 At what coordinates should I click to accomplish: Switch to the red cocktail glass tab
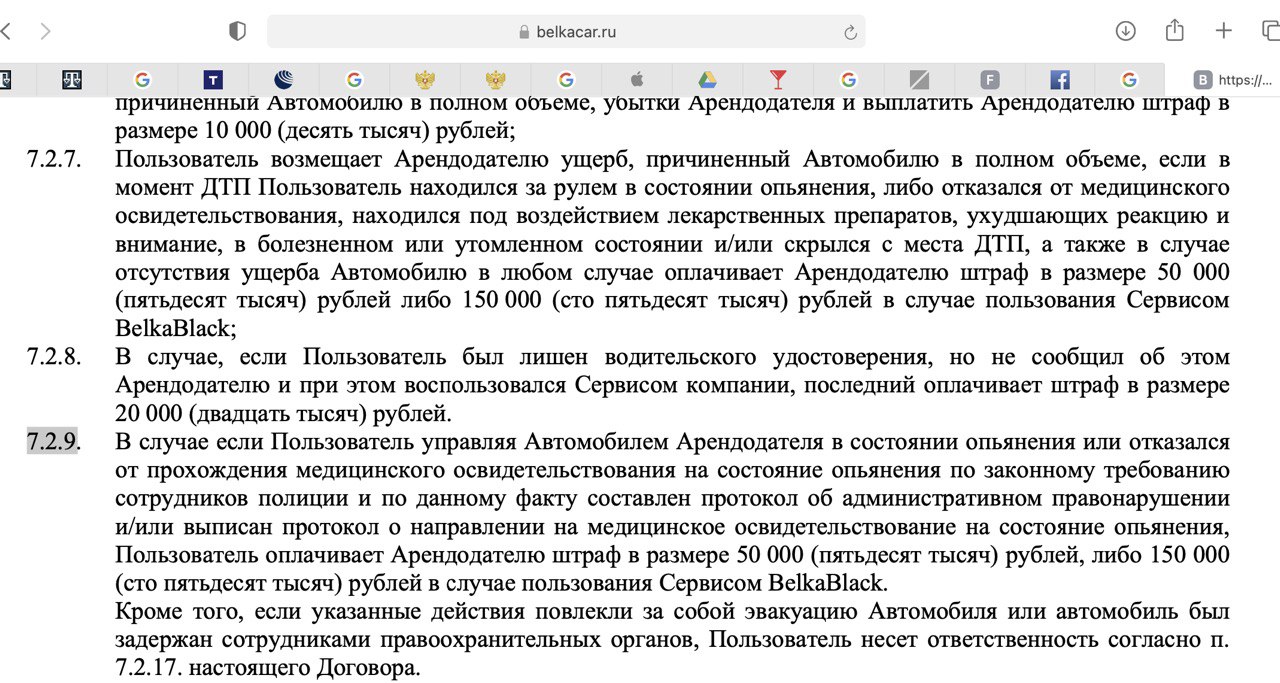coord(778,80)
